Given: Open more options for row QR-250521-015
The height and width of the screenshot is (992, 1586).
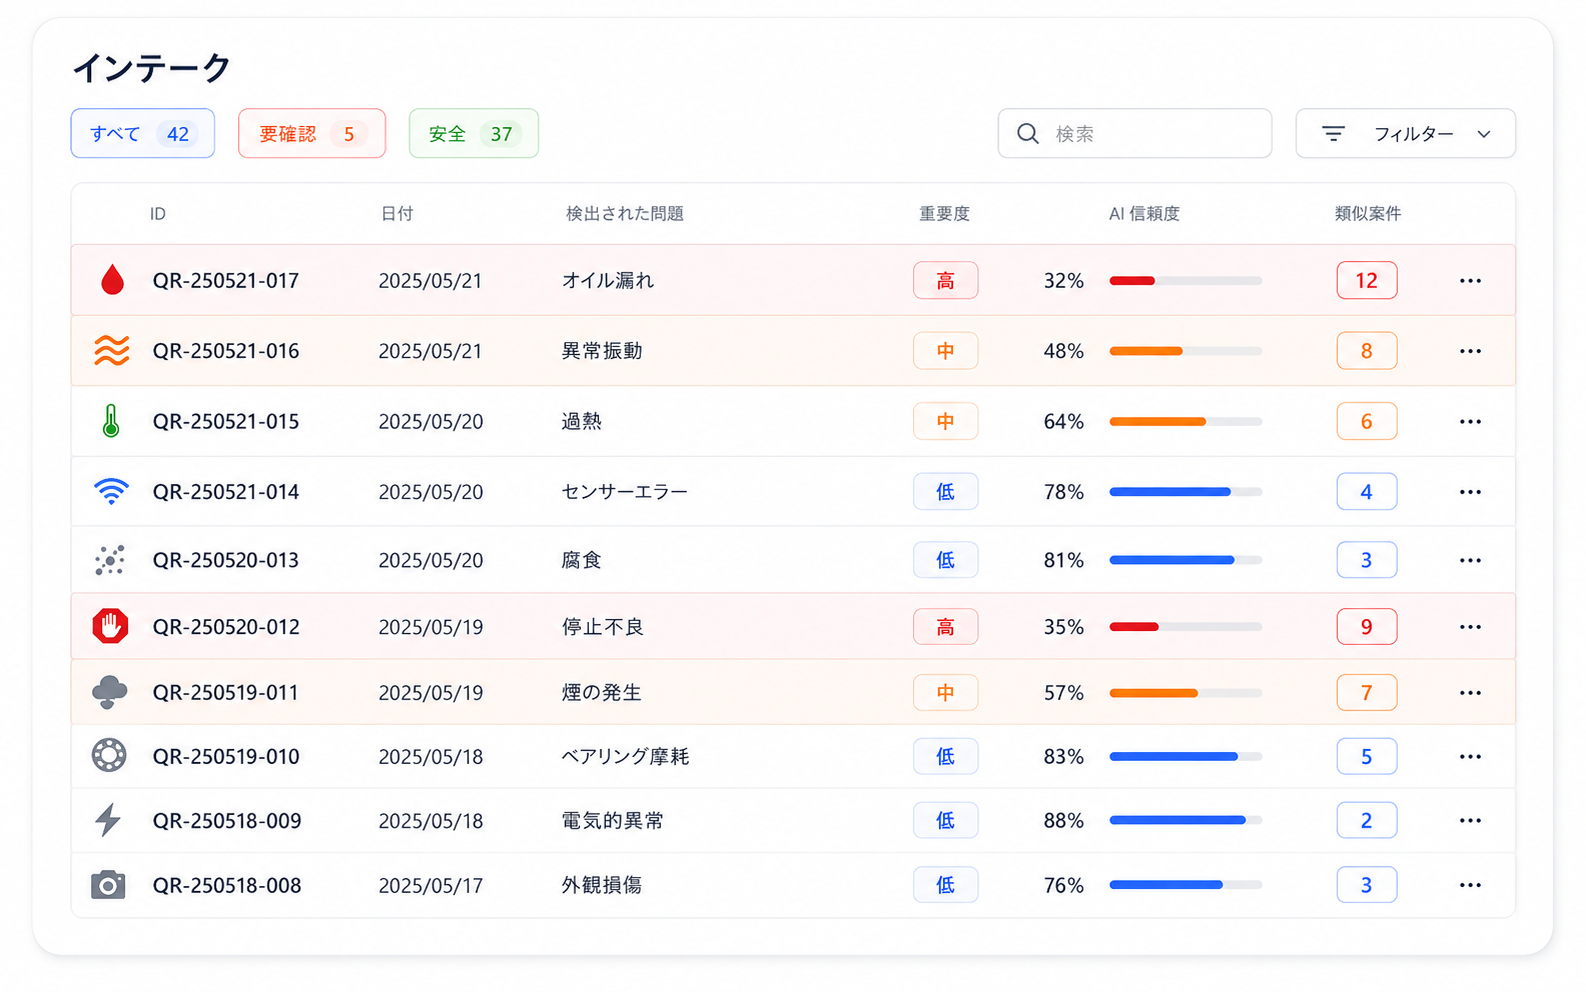Looking at the screenshot, I should [x=1470, y=422].
